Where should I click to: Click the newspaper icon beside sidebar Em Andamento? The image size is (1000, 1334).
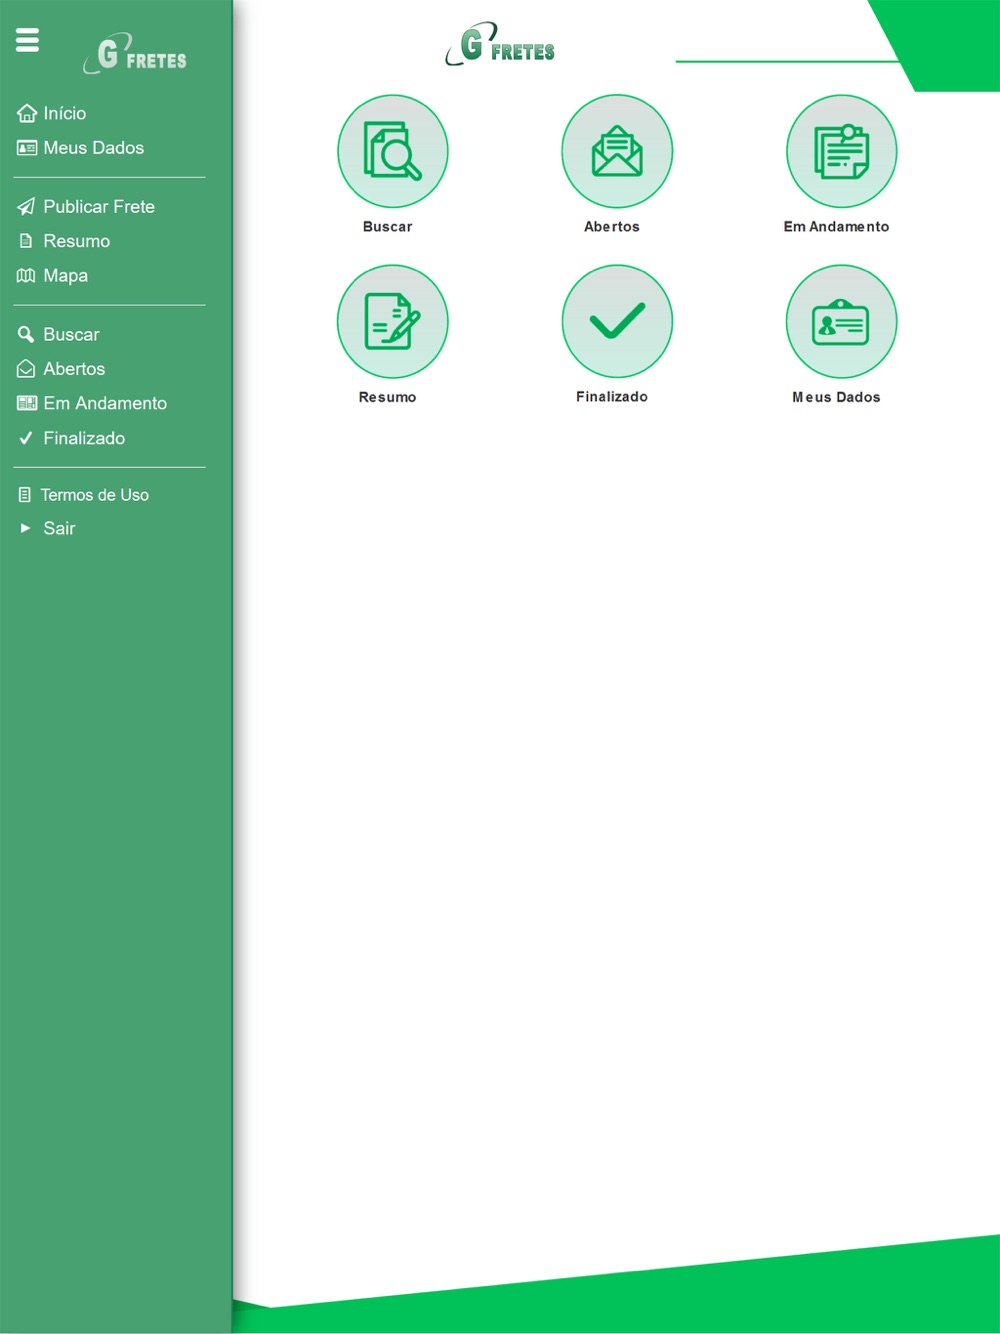point(27,403)
